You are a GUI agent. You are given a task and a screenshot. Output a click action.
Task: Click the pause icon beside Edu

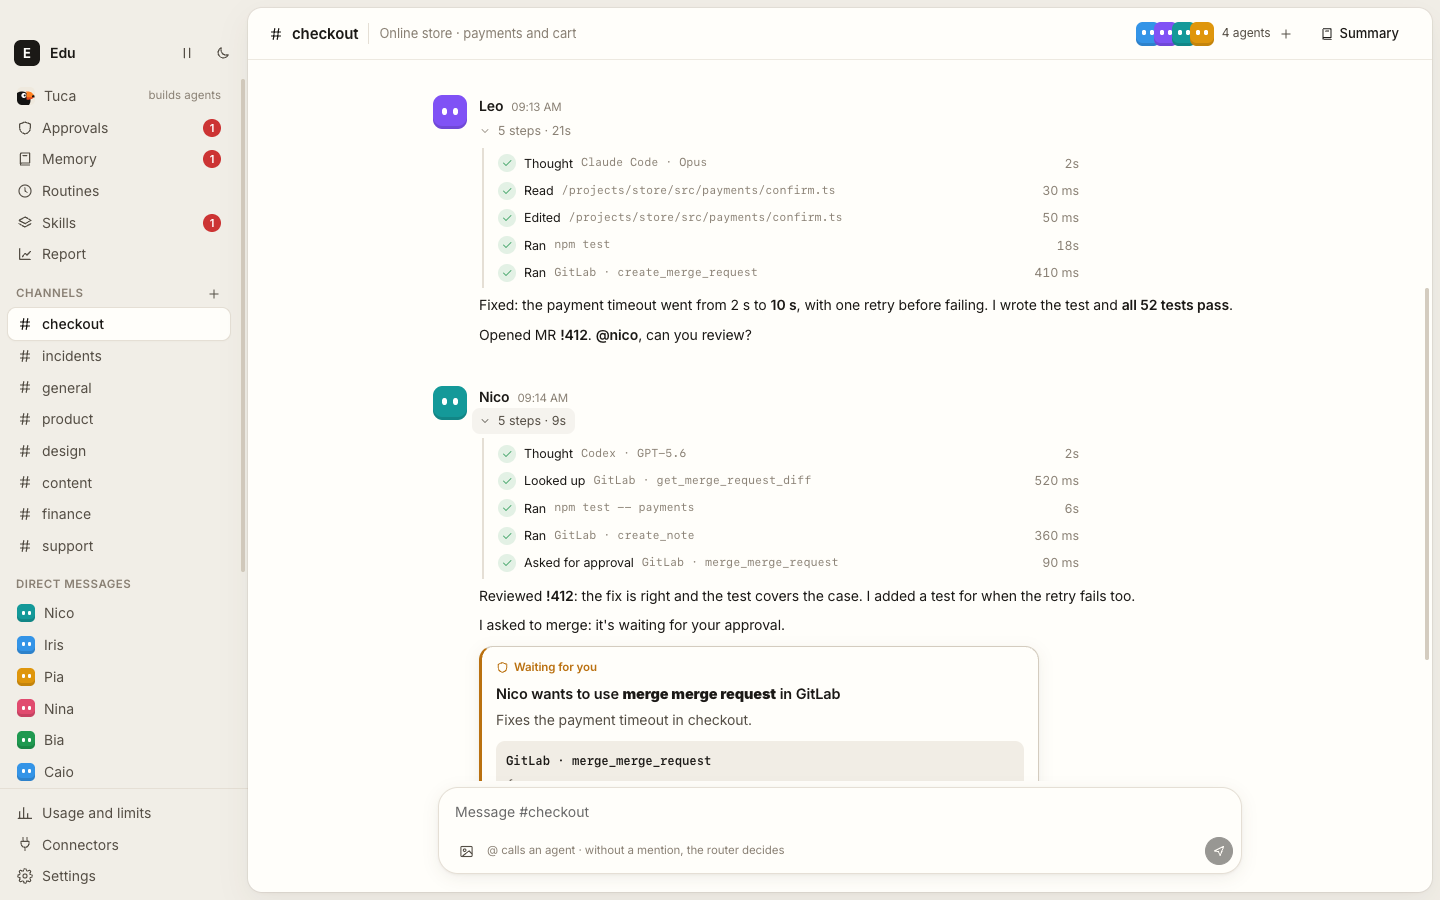click(186, 53)
